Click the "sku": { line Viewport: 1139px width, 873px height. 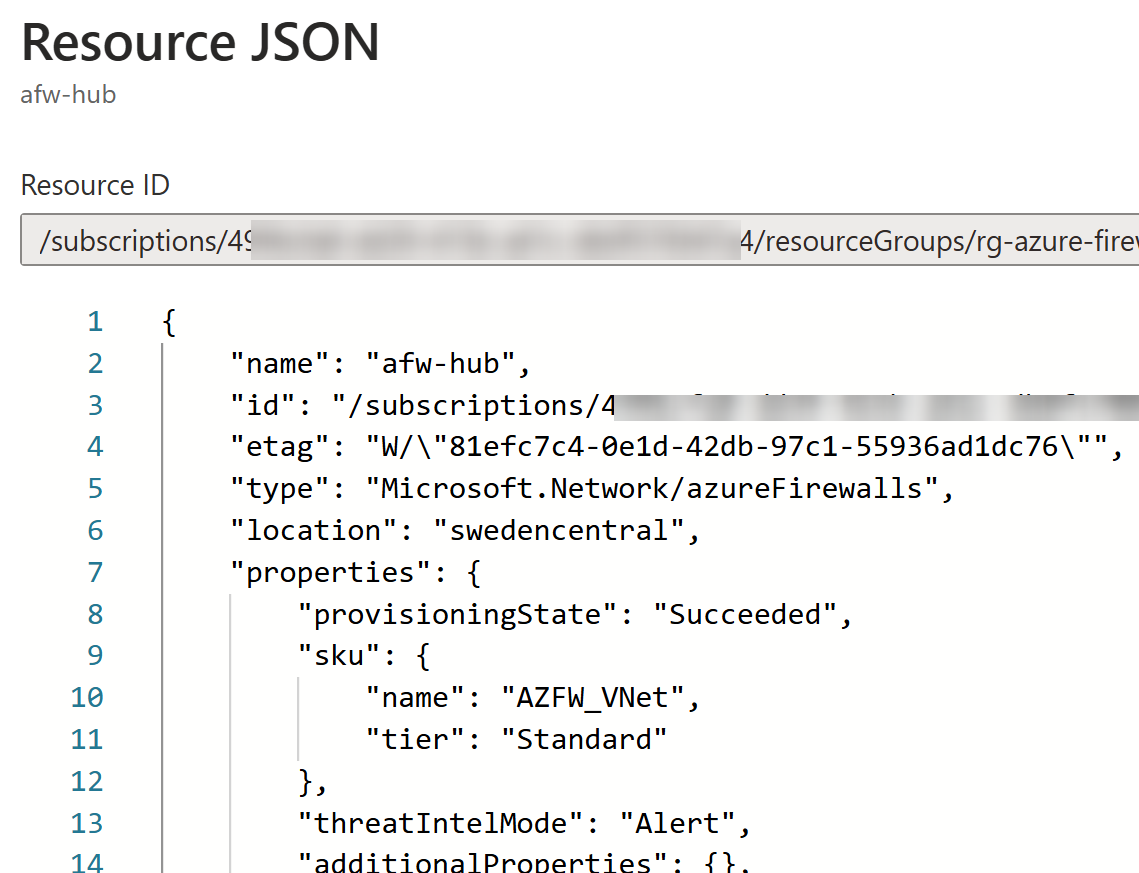(x=364, y=656)
